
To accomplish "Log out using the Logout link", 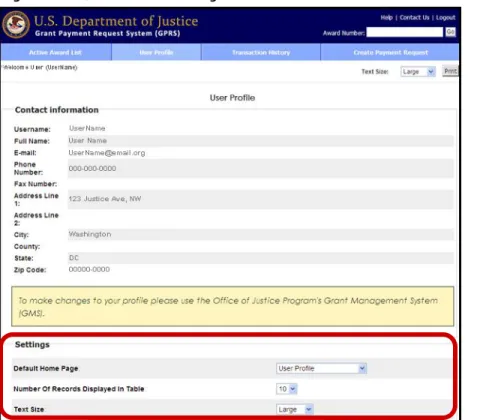I will pos(445,18).
